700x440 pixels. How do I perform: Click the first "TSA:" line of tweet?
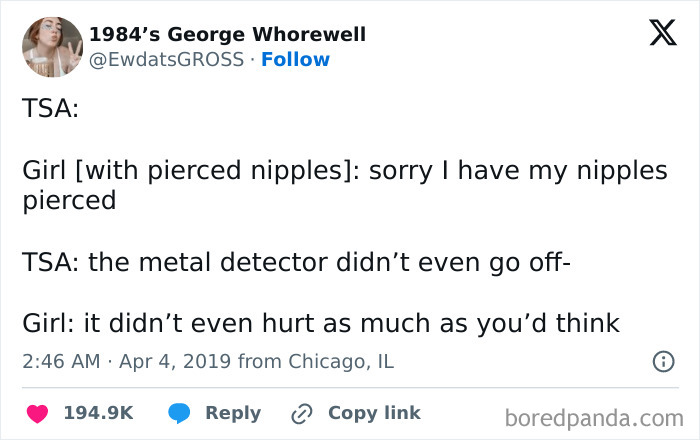coord(50,109)
